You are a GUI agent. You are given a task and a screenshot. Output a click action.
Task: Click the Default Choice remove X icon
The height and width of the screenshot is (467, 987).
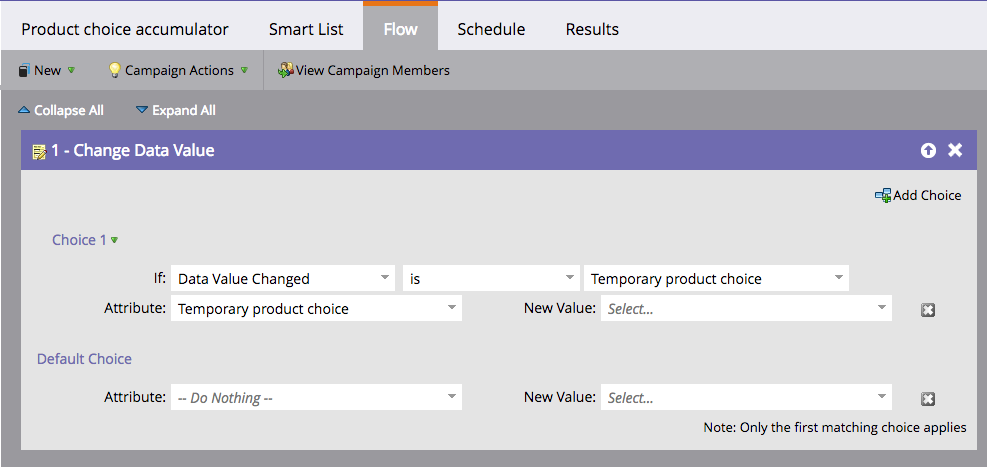(x=928, y=399)
